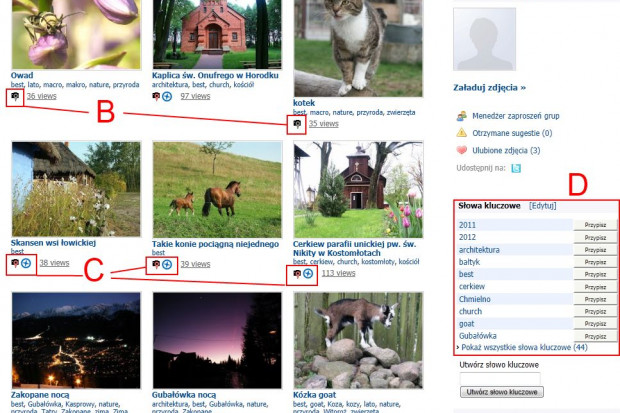Click Przypisz button for keyword goat

click(x=595, y=324)
